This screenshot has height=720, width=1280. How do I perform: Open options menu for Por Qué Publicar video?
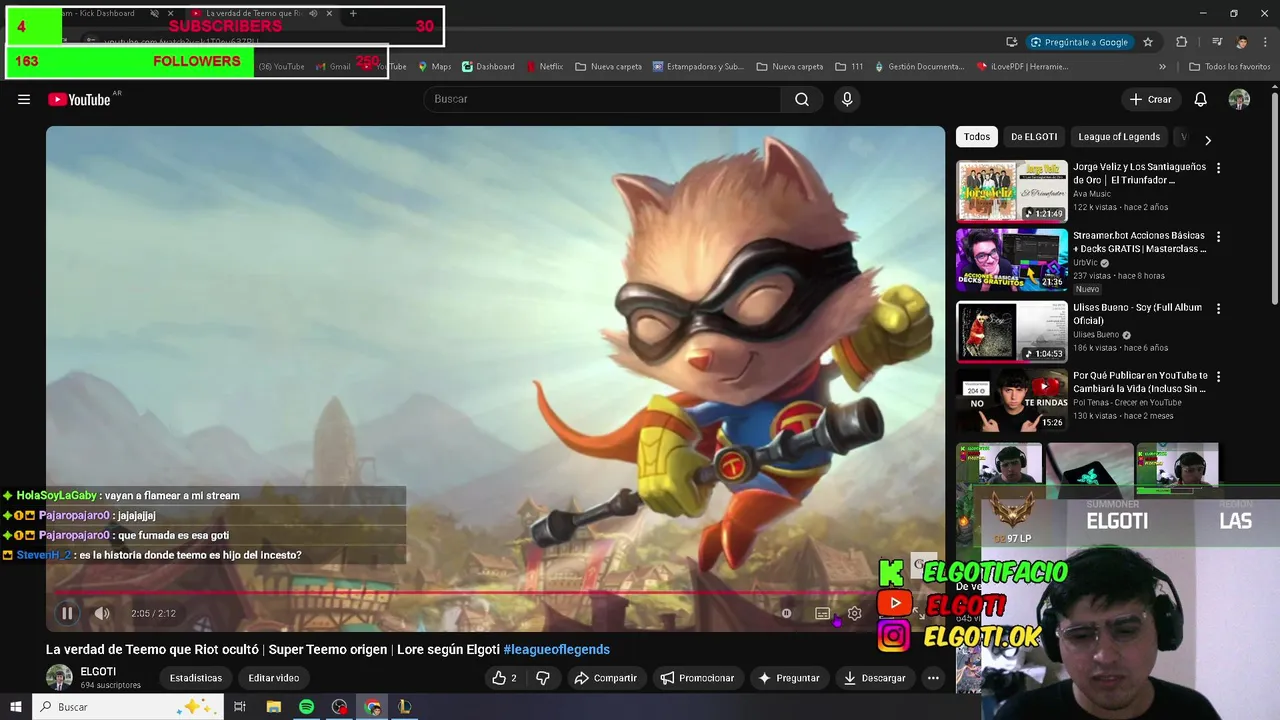(1218, 377)
